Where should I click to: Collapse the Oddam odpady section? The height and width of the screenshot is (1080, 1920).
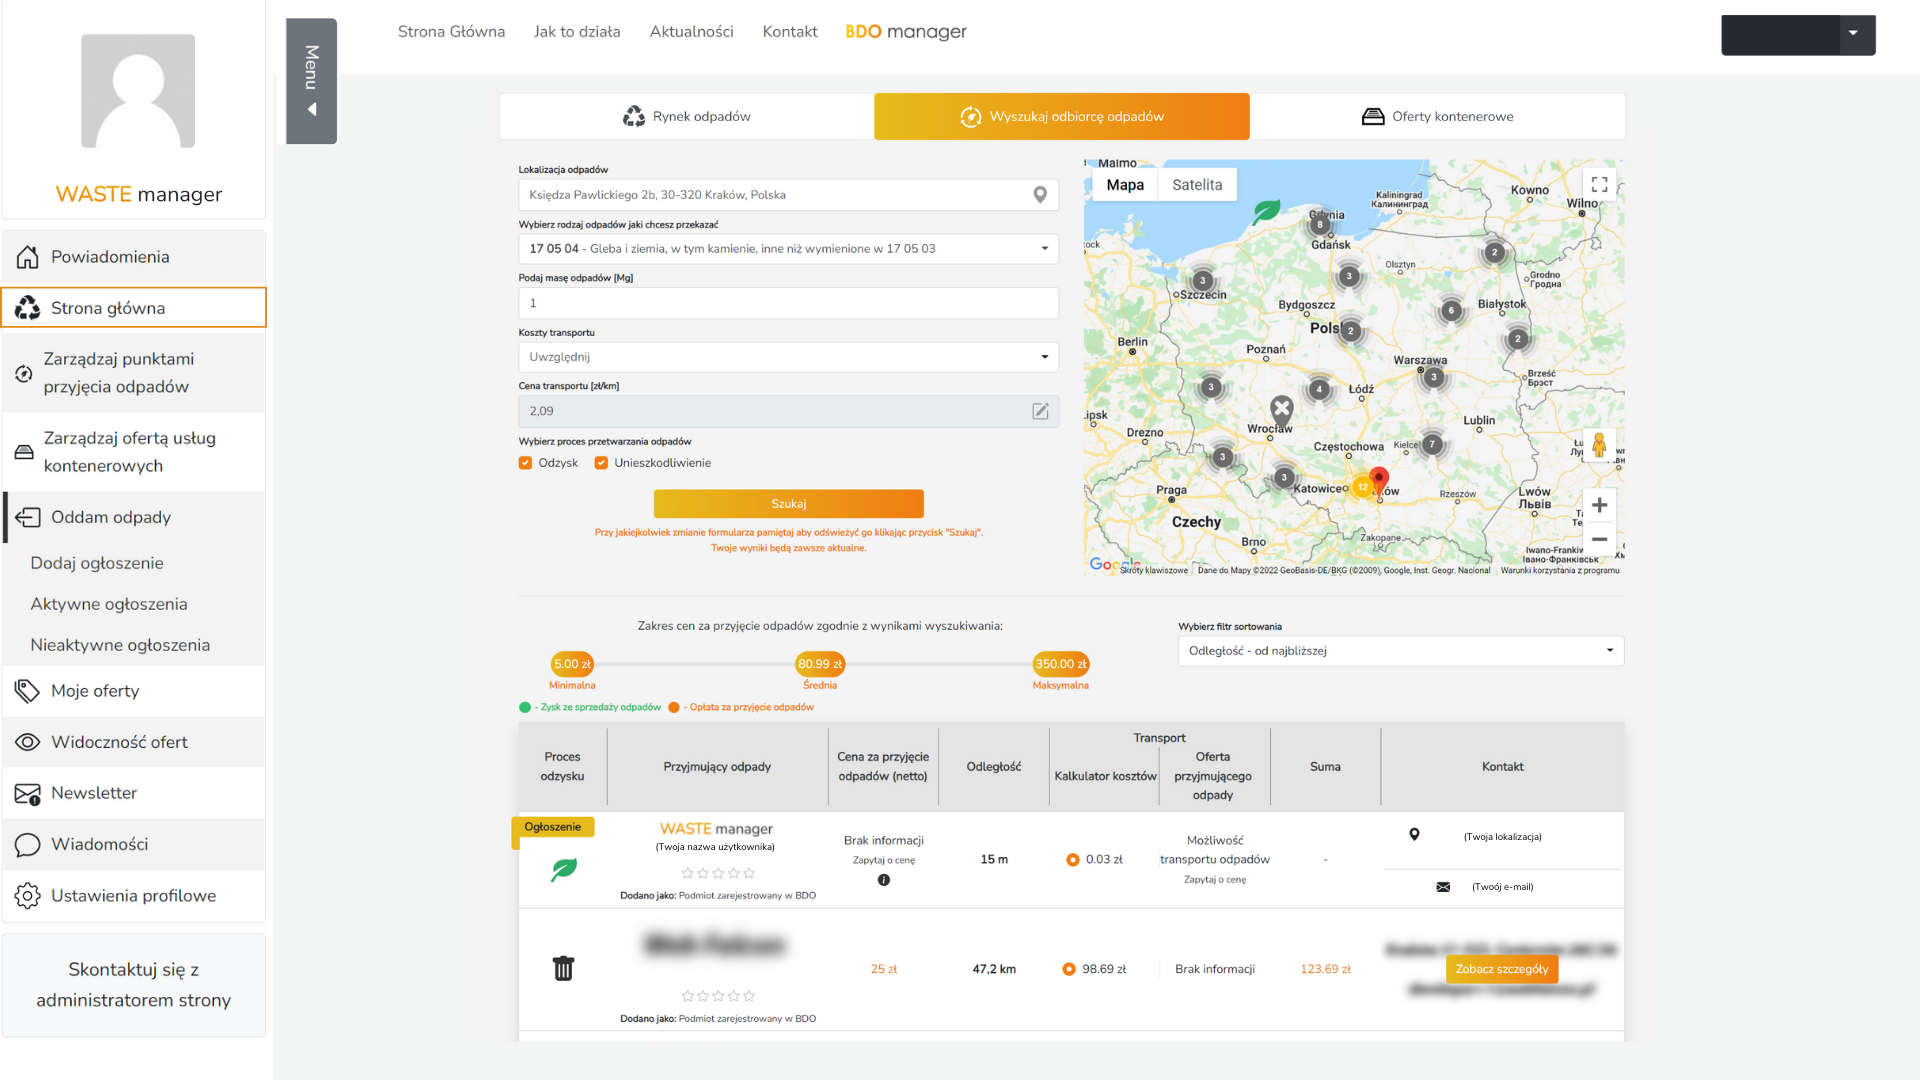[134, 517]
